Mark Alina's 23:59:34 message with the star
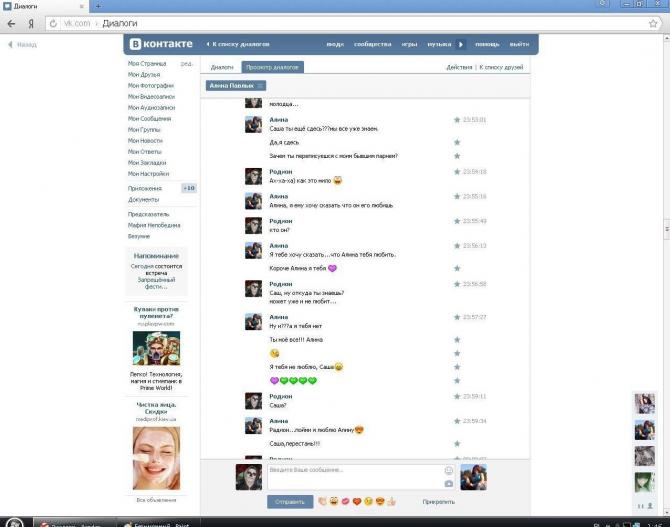670x527 pixels. (457, 421)
